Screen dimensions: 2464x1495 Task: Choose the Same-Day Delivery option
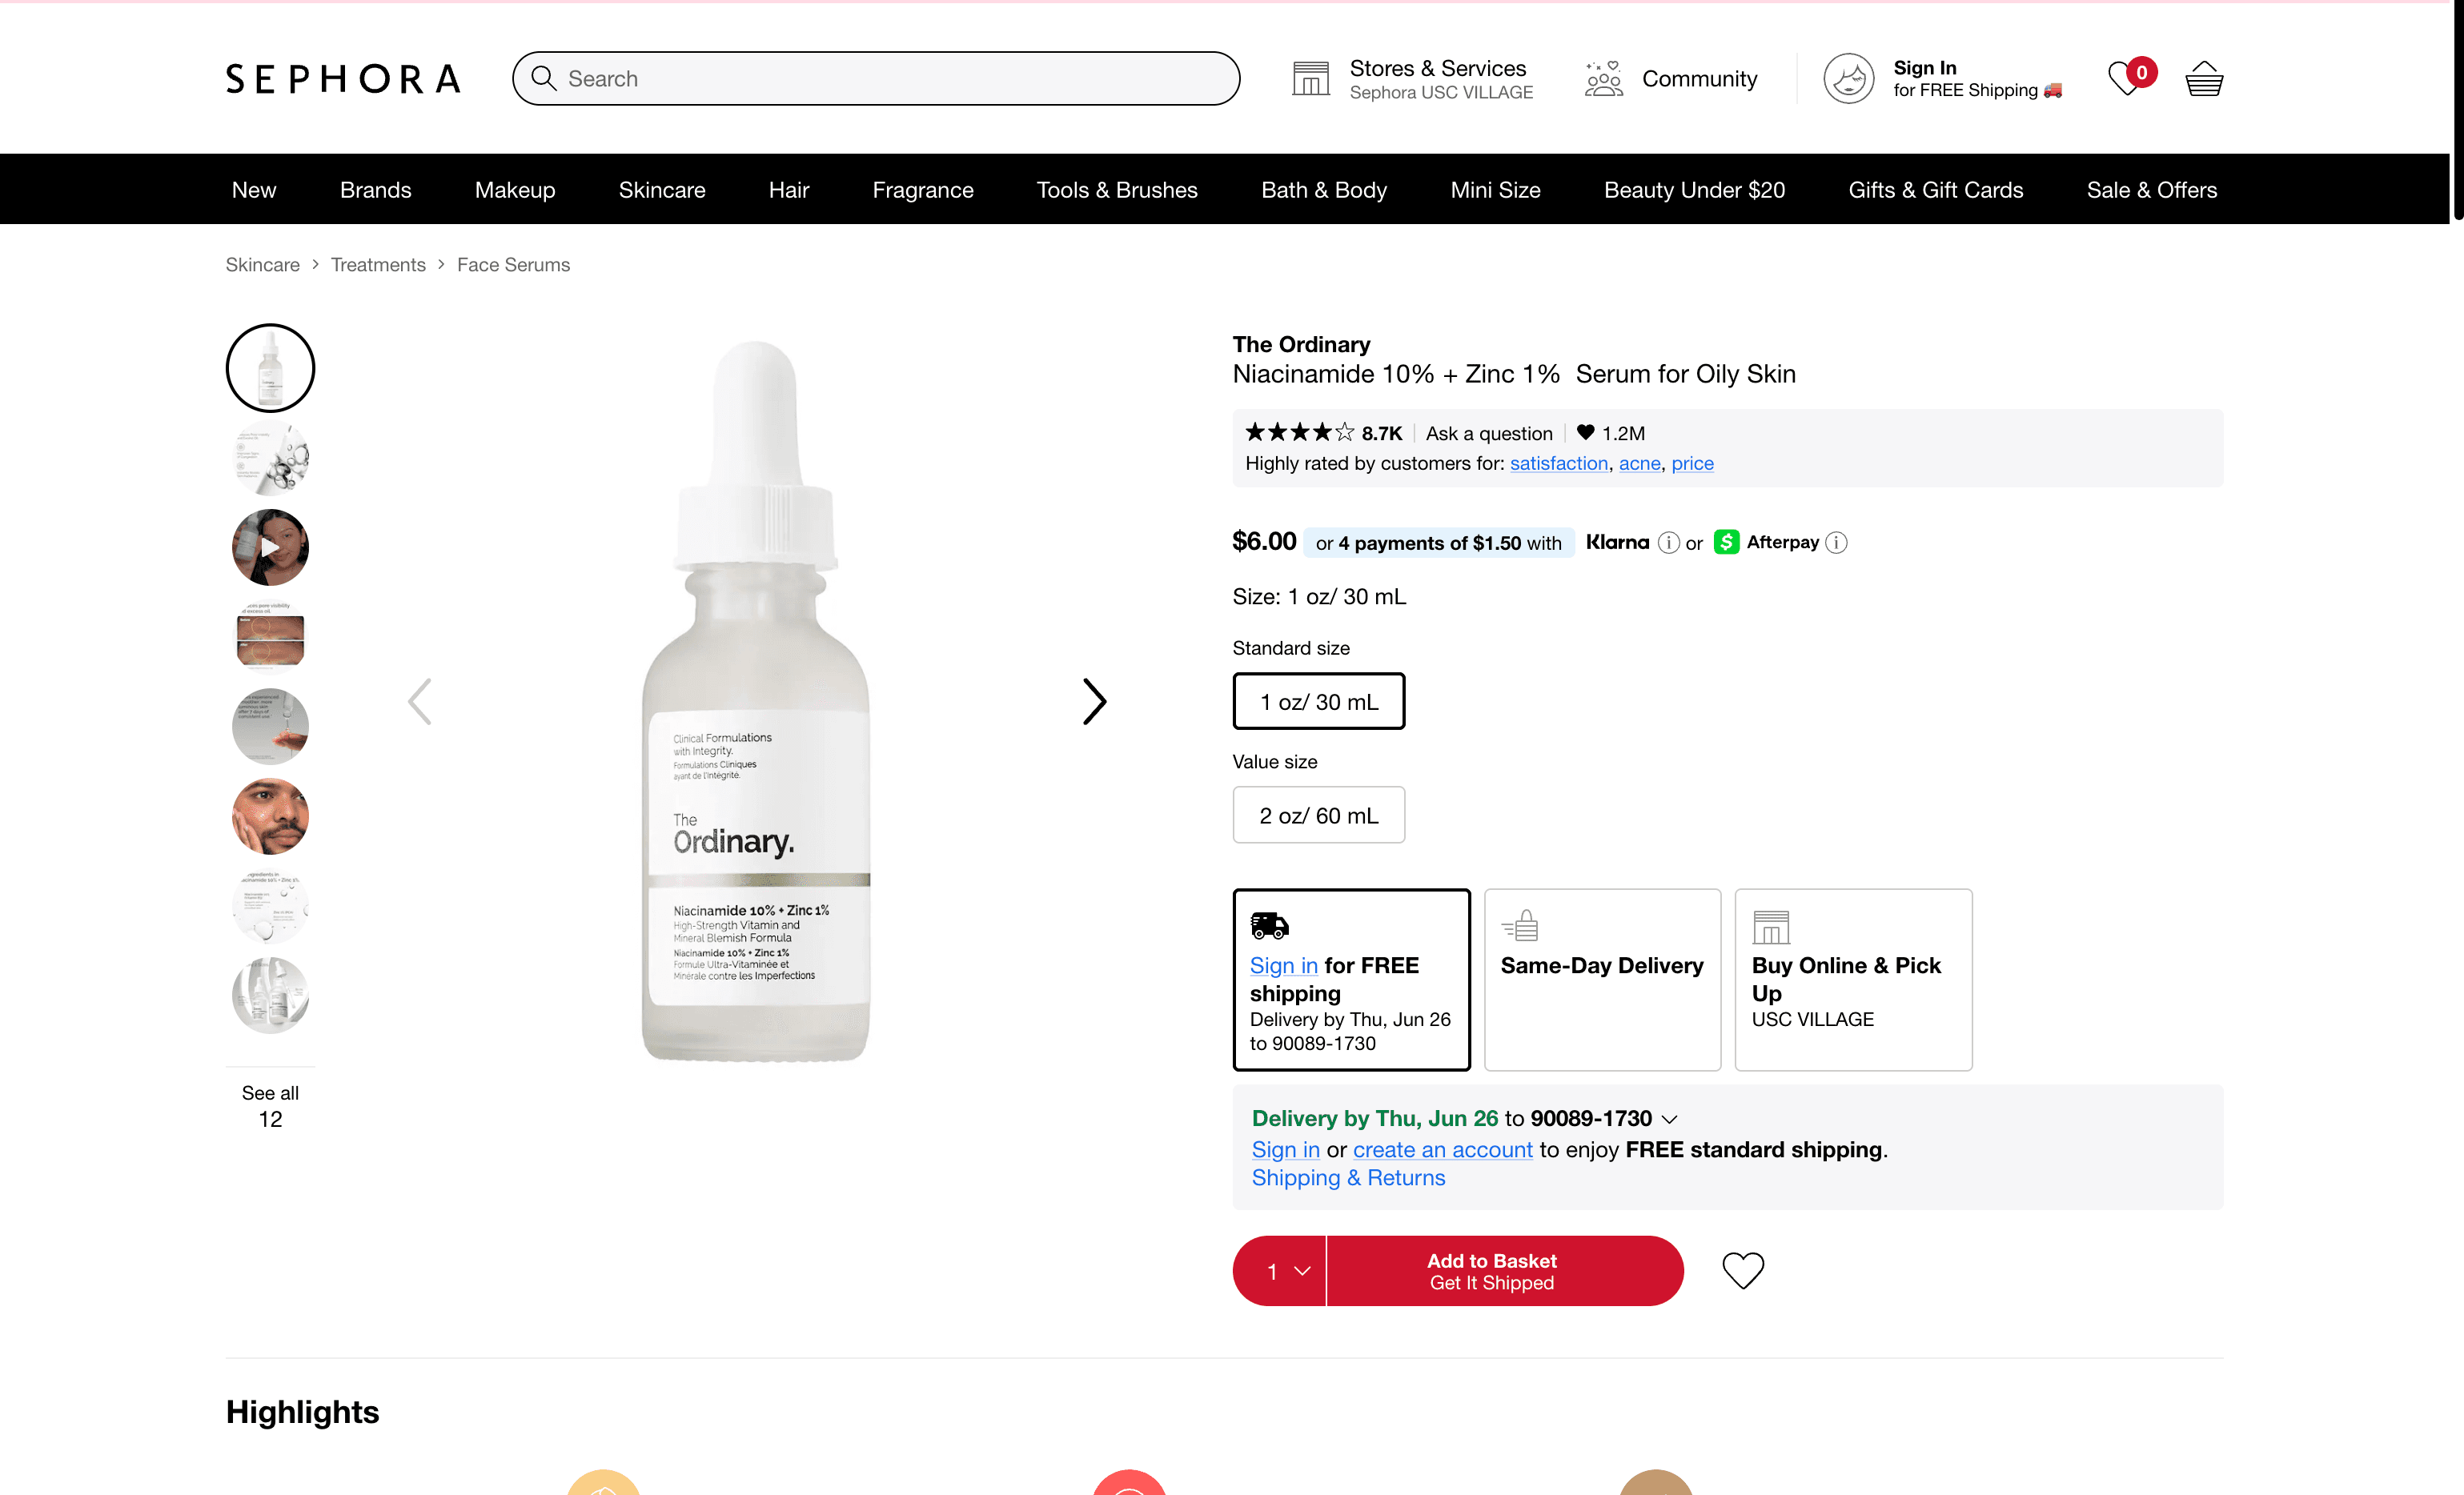(1602, 979)
